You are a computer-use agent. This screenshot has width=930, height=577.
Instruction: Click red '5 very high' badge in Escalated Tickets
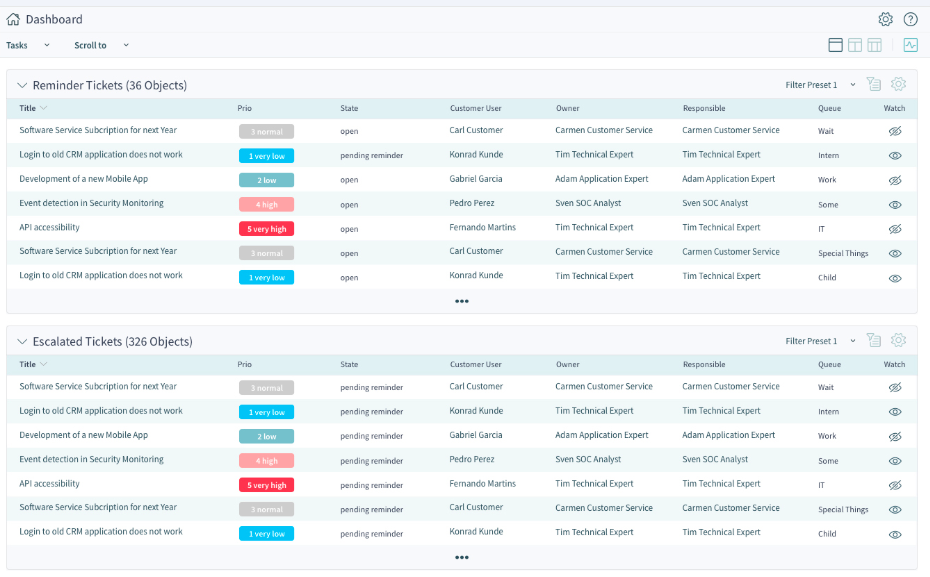coord(266,485)
